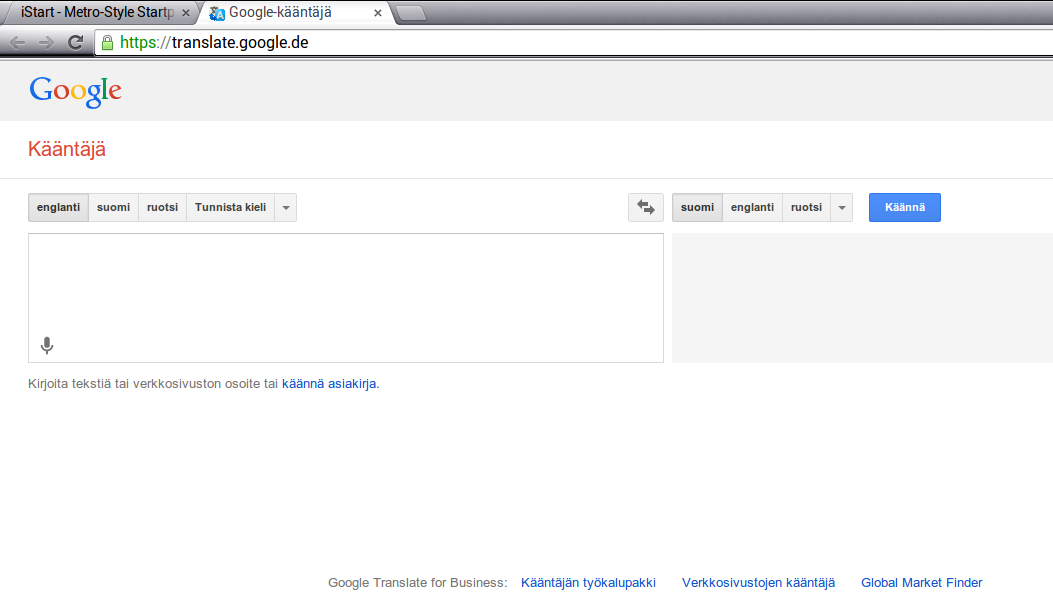Select ruotsi as source language

(163, 208)
